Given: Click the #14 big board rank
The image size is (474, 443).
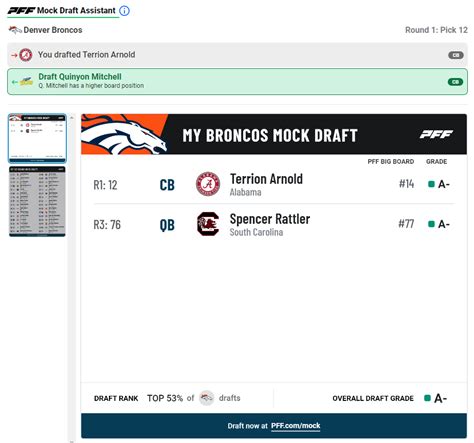Looking at the screenshot, I should 406,184.
